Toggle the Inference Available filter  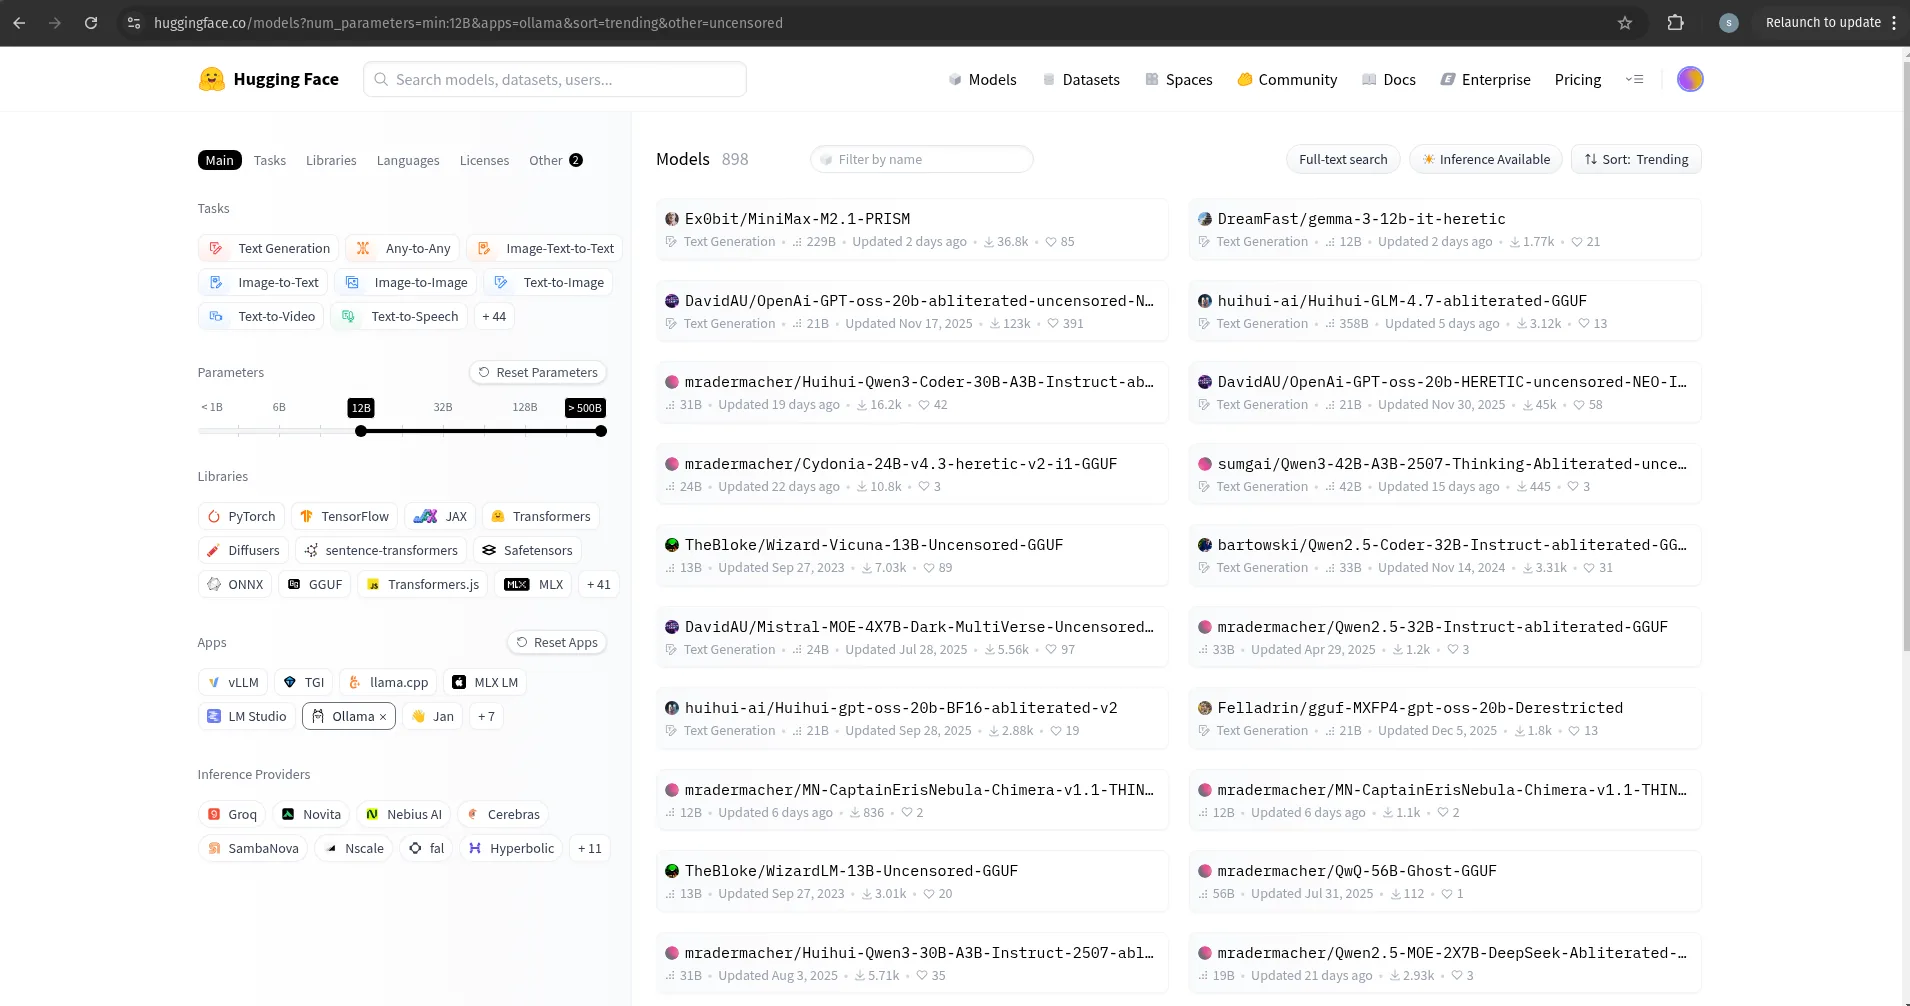(x=1486, y=159)
